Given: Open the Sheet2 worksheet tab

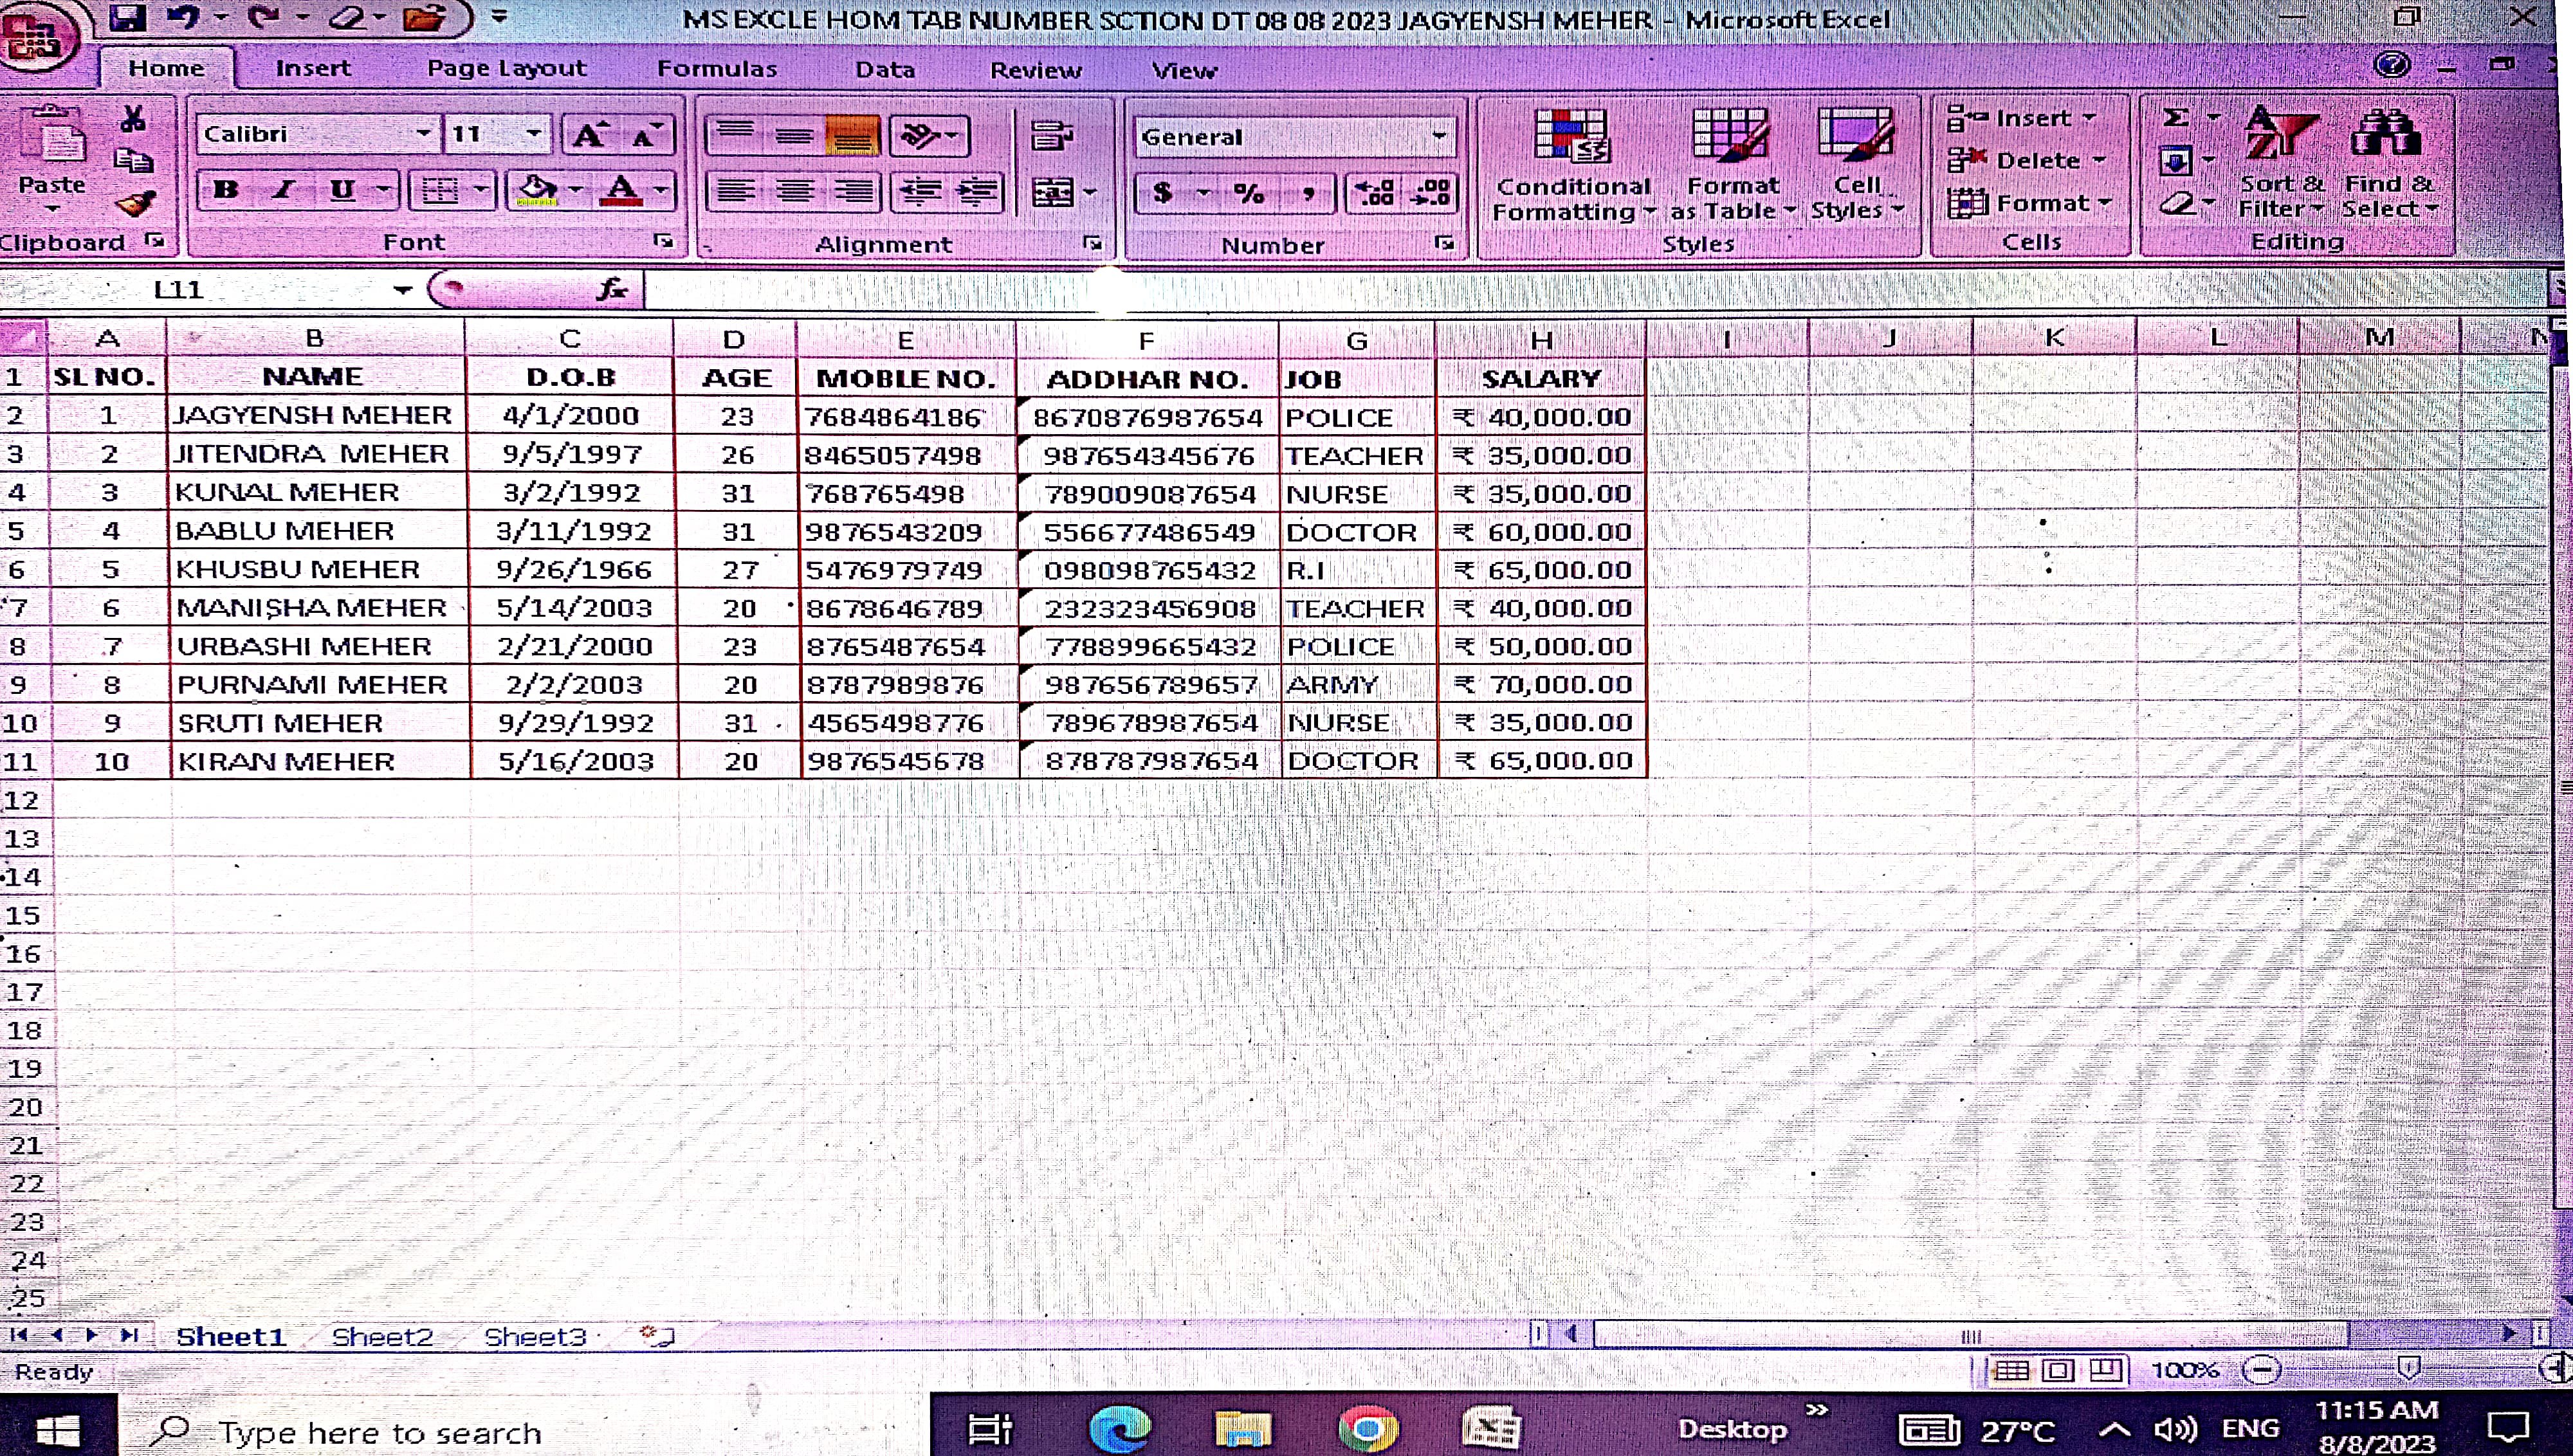Looking at the screenshot, I should tap(382, 1337).
